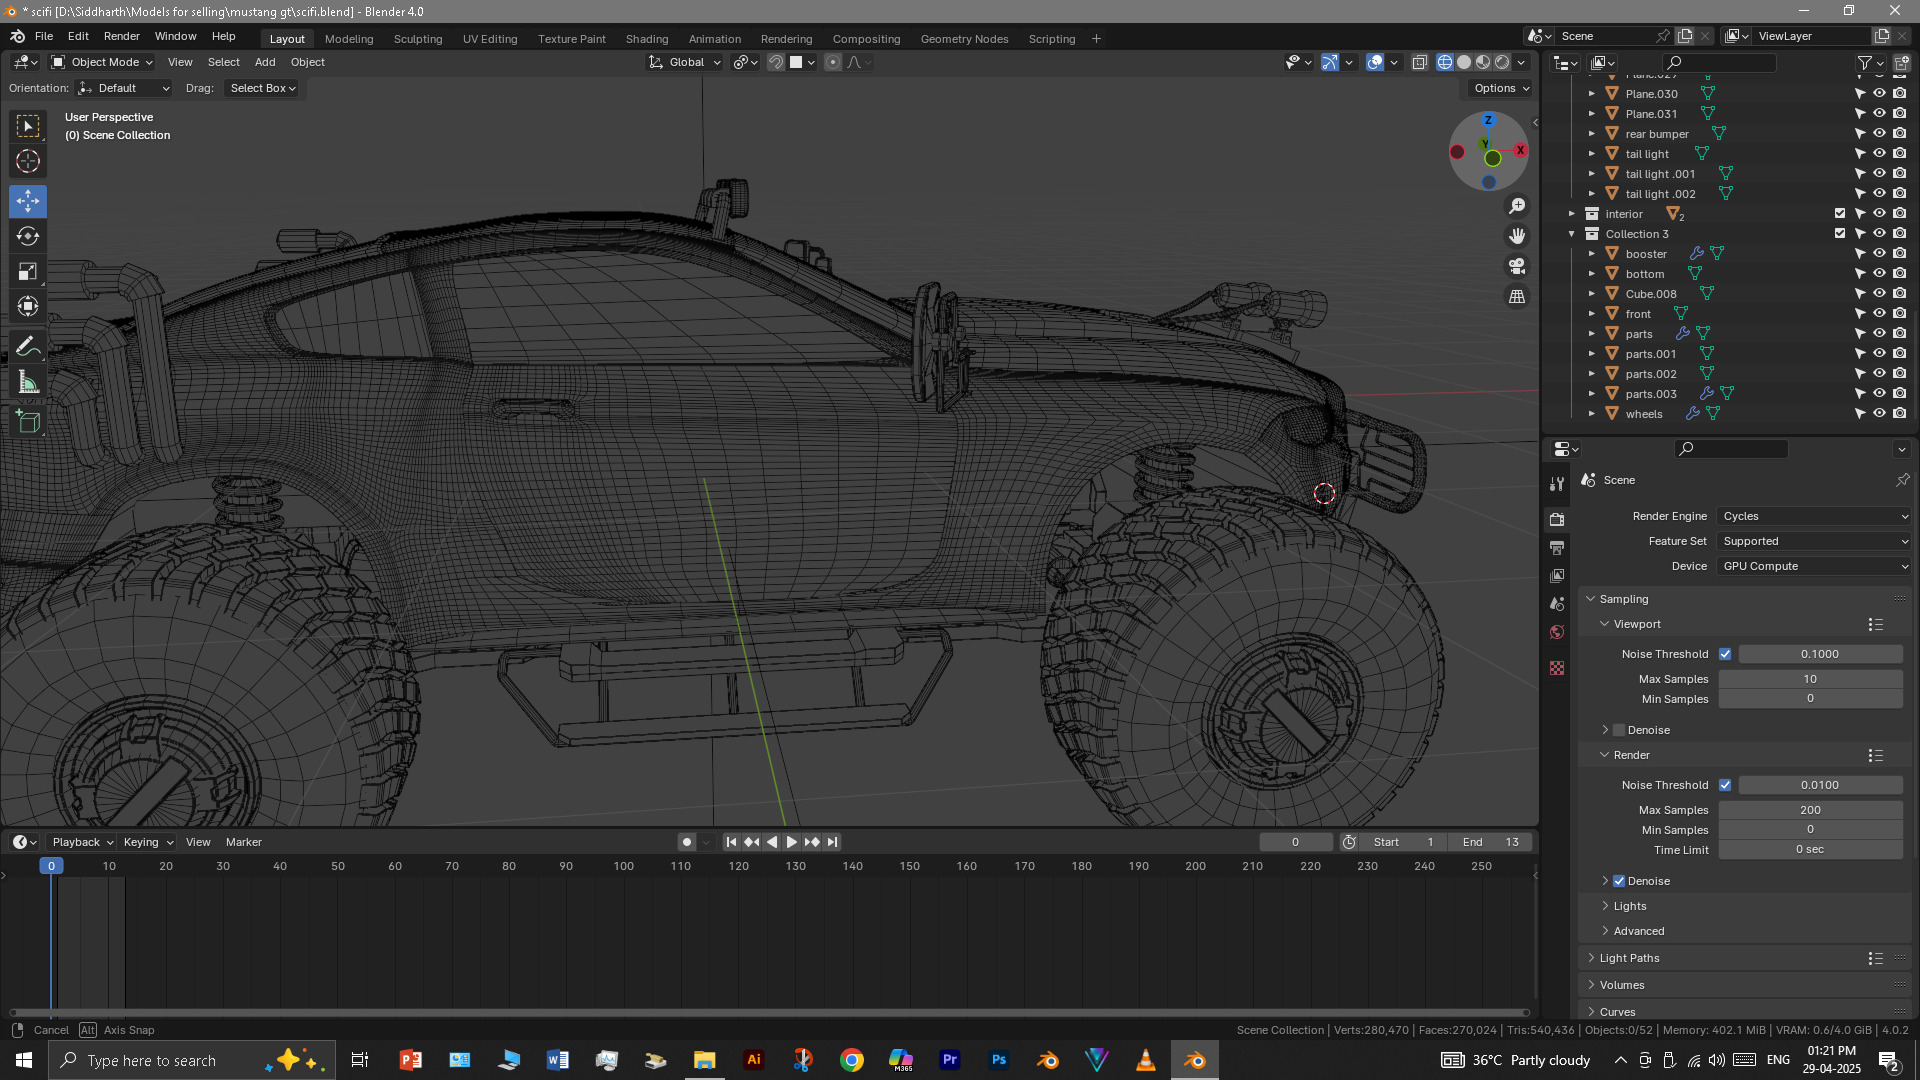Play the animation forward
This screenshot has height=1080, width=1920.
pos(792,842)
